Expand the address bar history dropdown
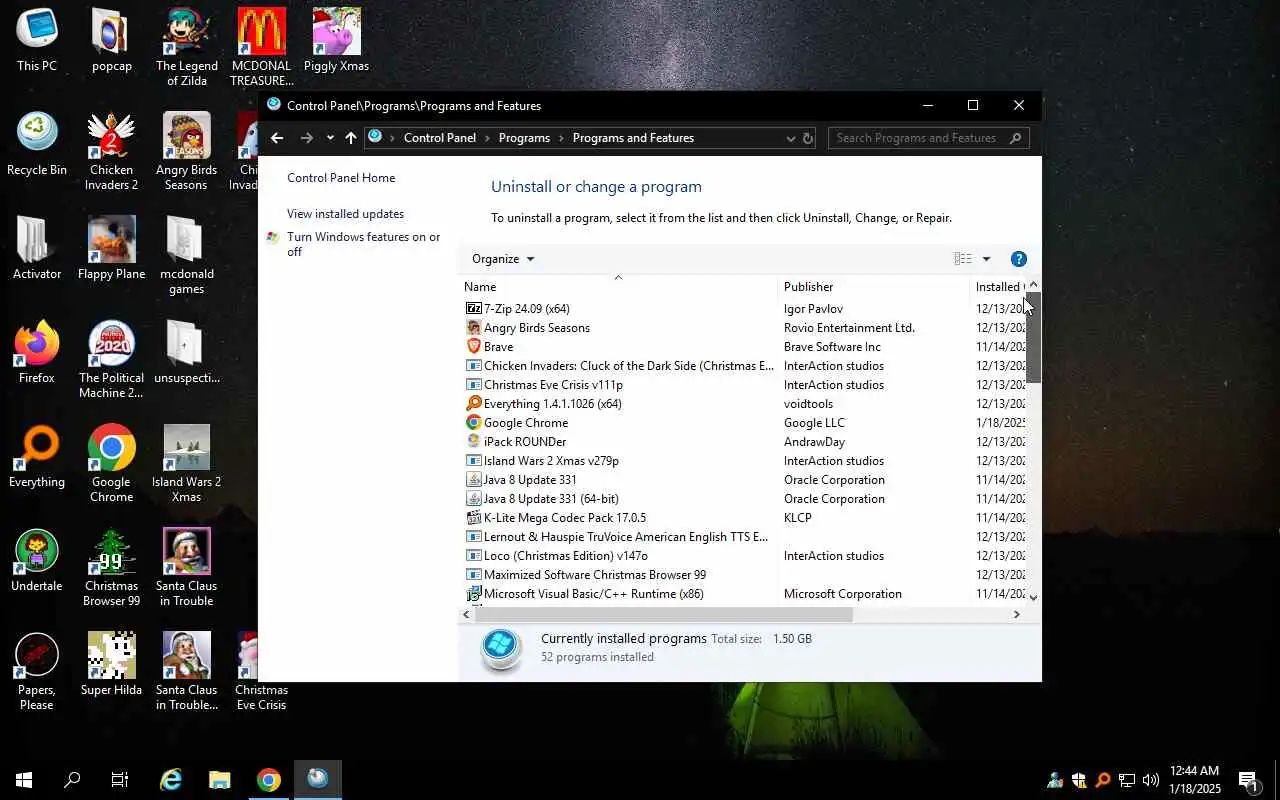1280x800 pixels. click(x=790, y=138)
